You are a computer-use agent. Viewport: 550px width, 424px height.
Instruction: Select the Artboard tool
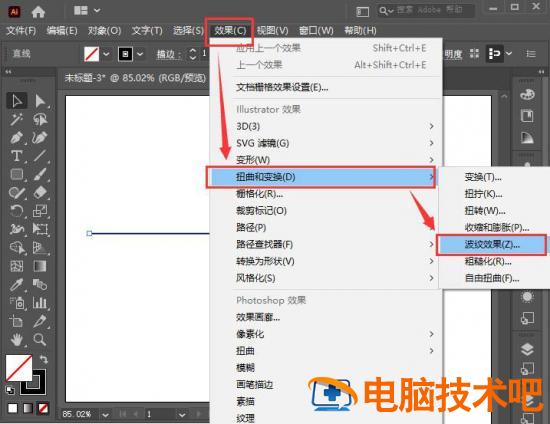coord(16,321)
